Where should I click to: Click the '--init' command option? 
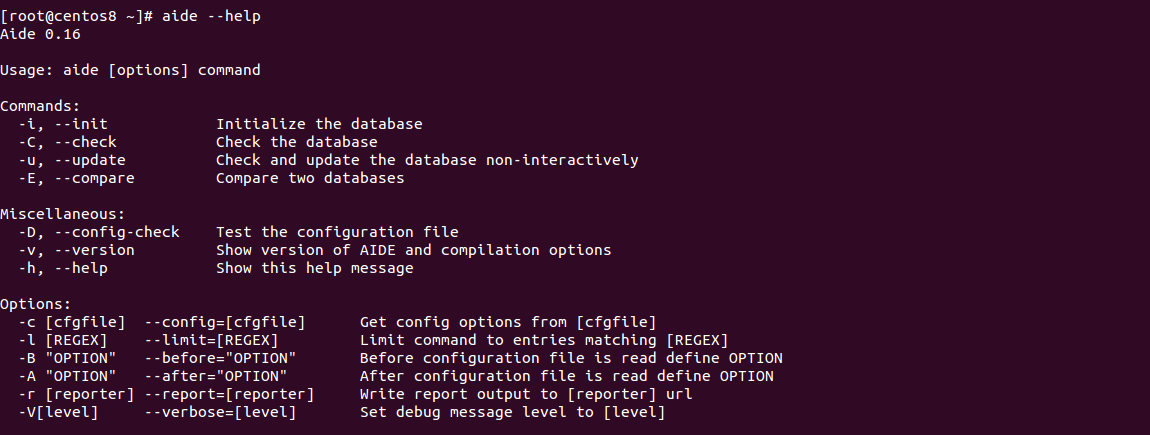81,124
